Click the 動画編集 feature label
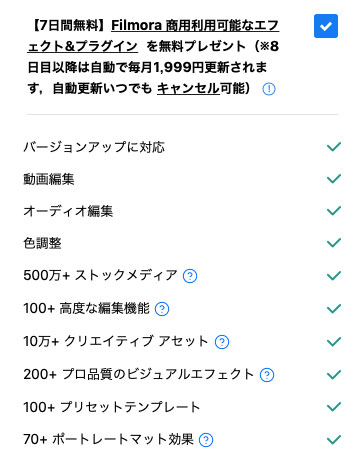This screenshot has height=471, width=364. pos(49,179)
